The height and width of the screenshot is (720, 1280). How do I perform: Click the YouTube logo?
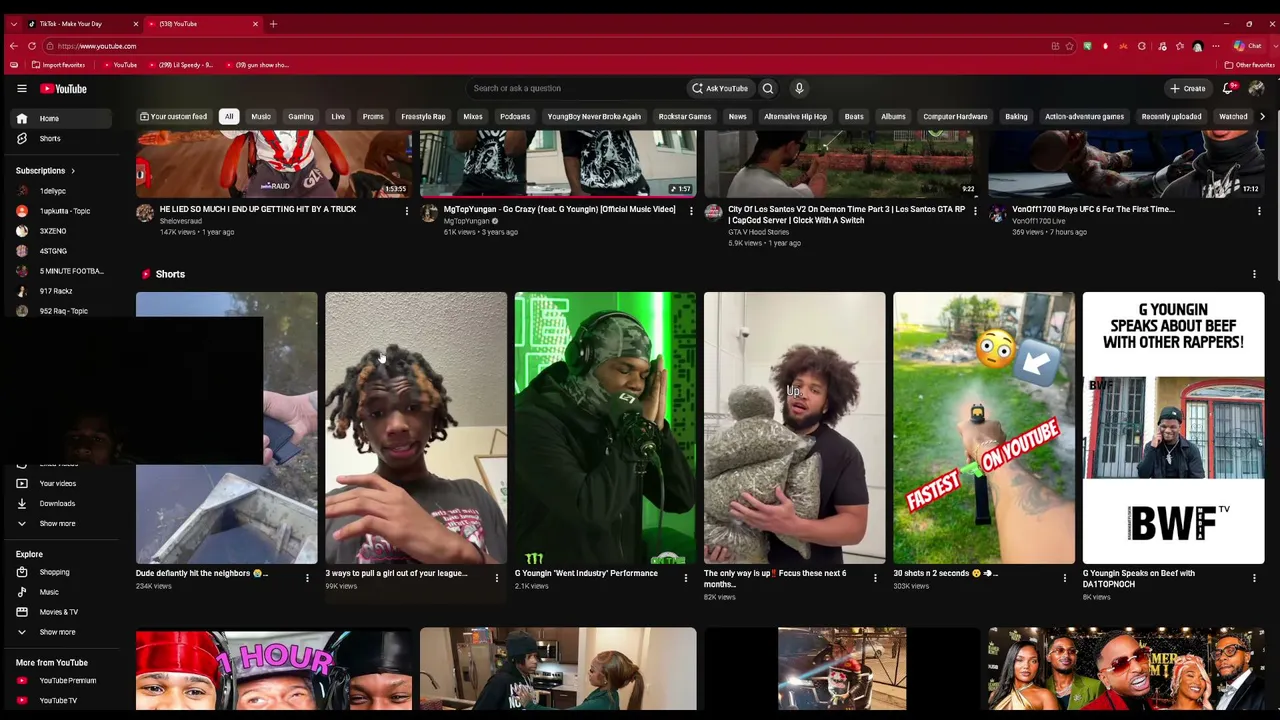click(x=63, y=89)
